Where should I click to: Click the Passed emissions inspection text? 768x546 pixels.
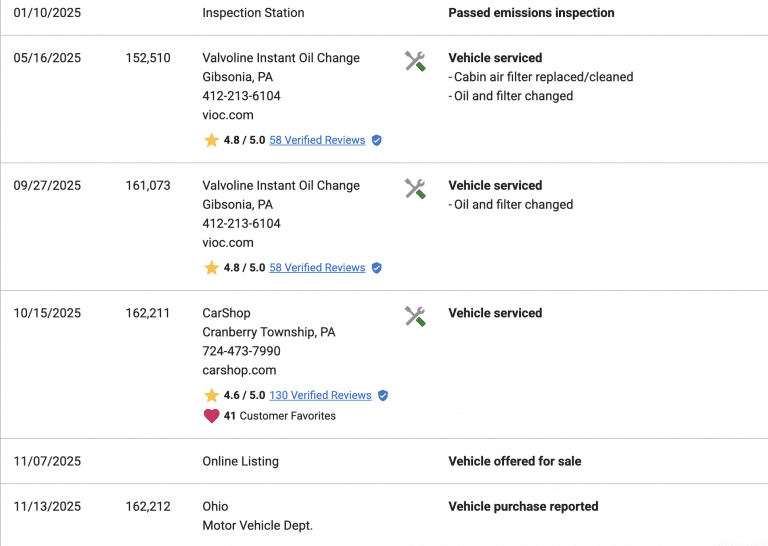tap(531, 13)
